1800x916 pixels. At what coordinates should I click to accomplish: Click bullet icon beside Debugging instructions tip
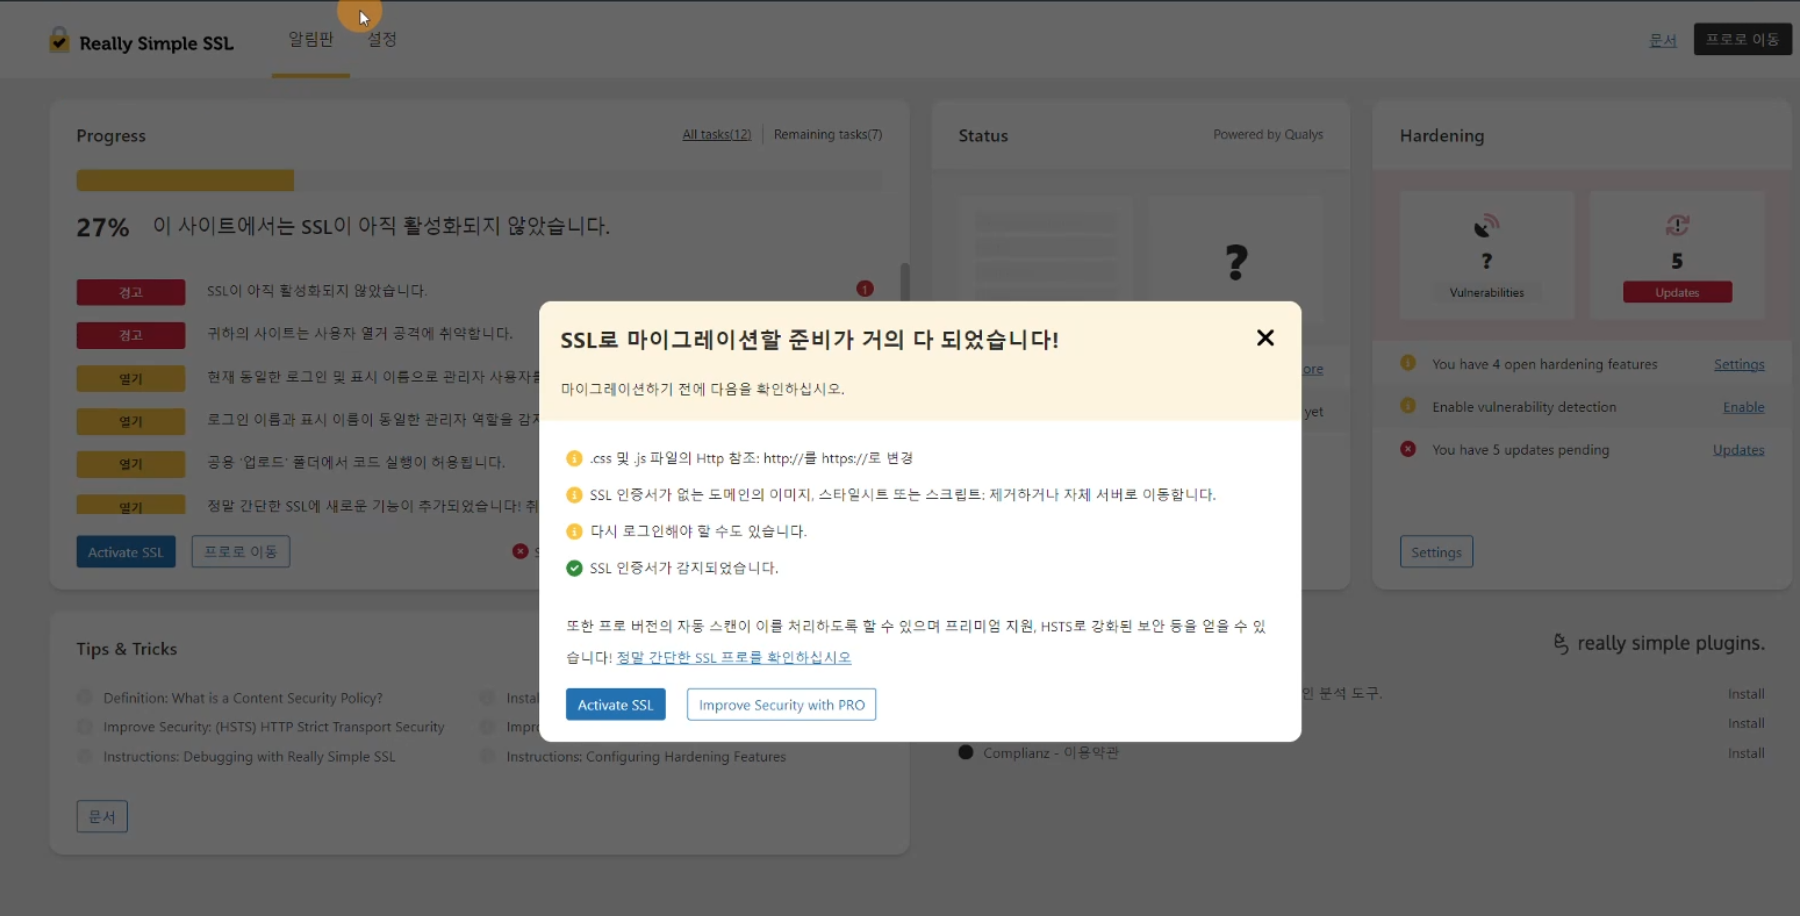coord(85,756)
